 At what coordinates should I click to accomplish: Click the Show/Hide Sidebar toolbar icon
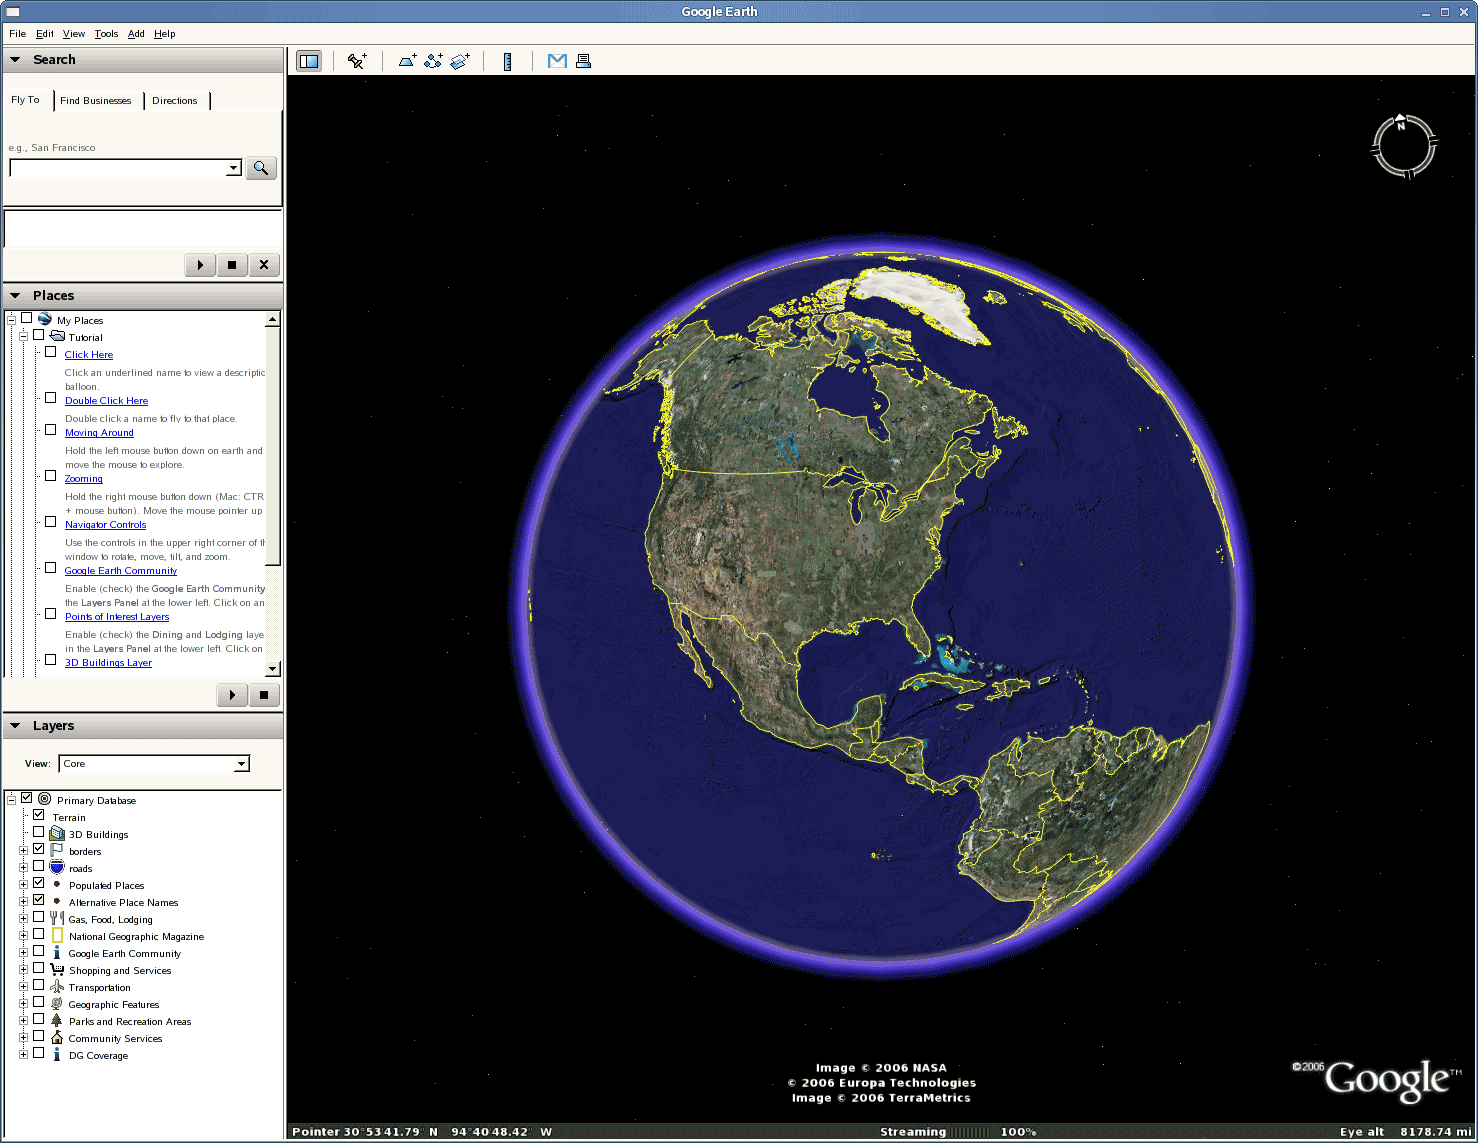[309, 60]
